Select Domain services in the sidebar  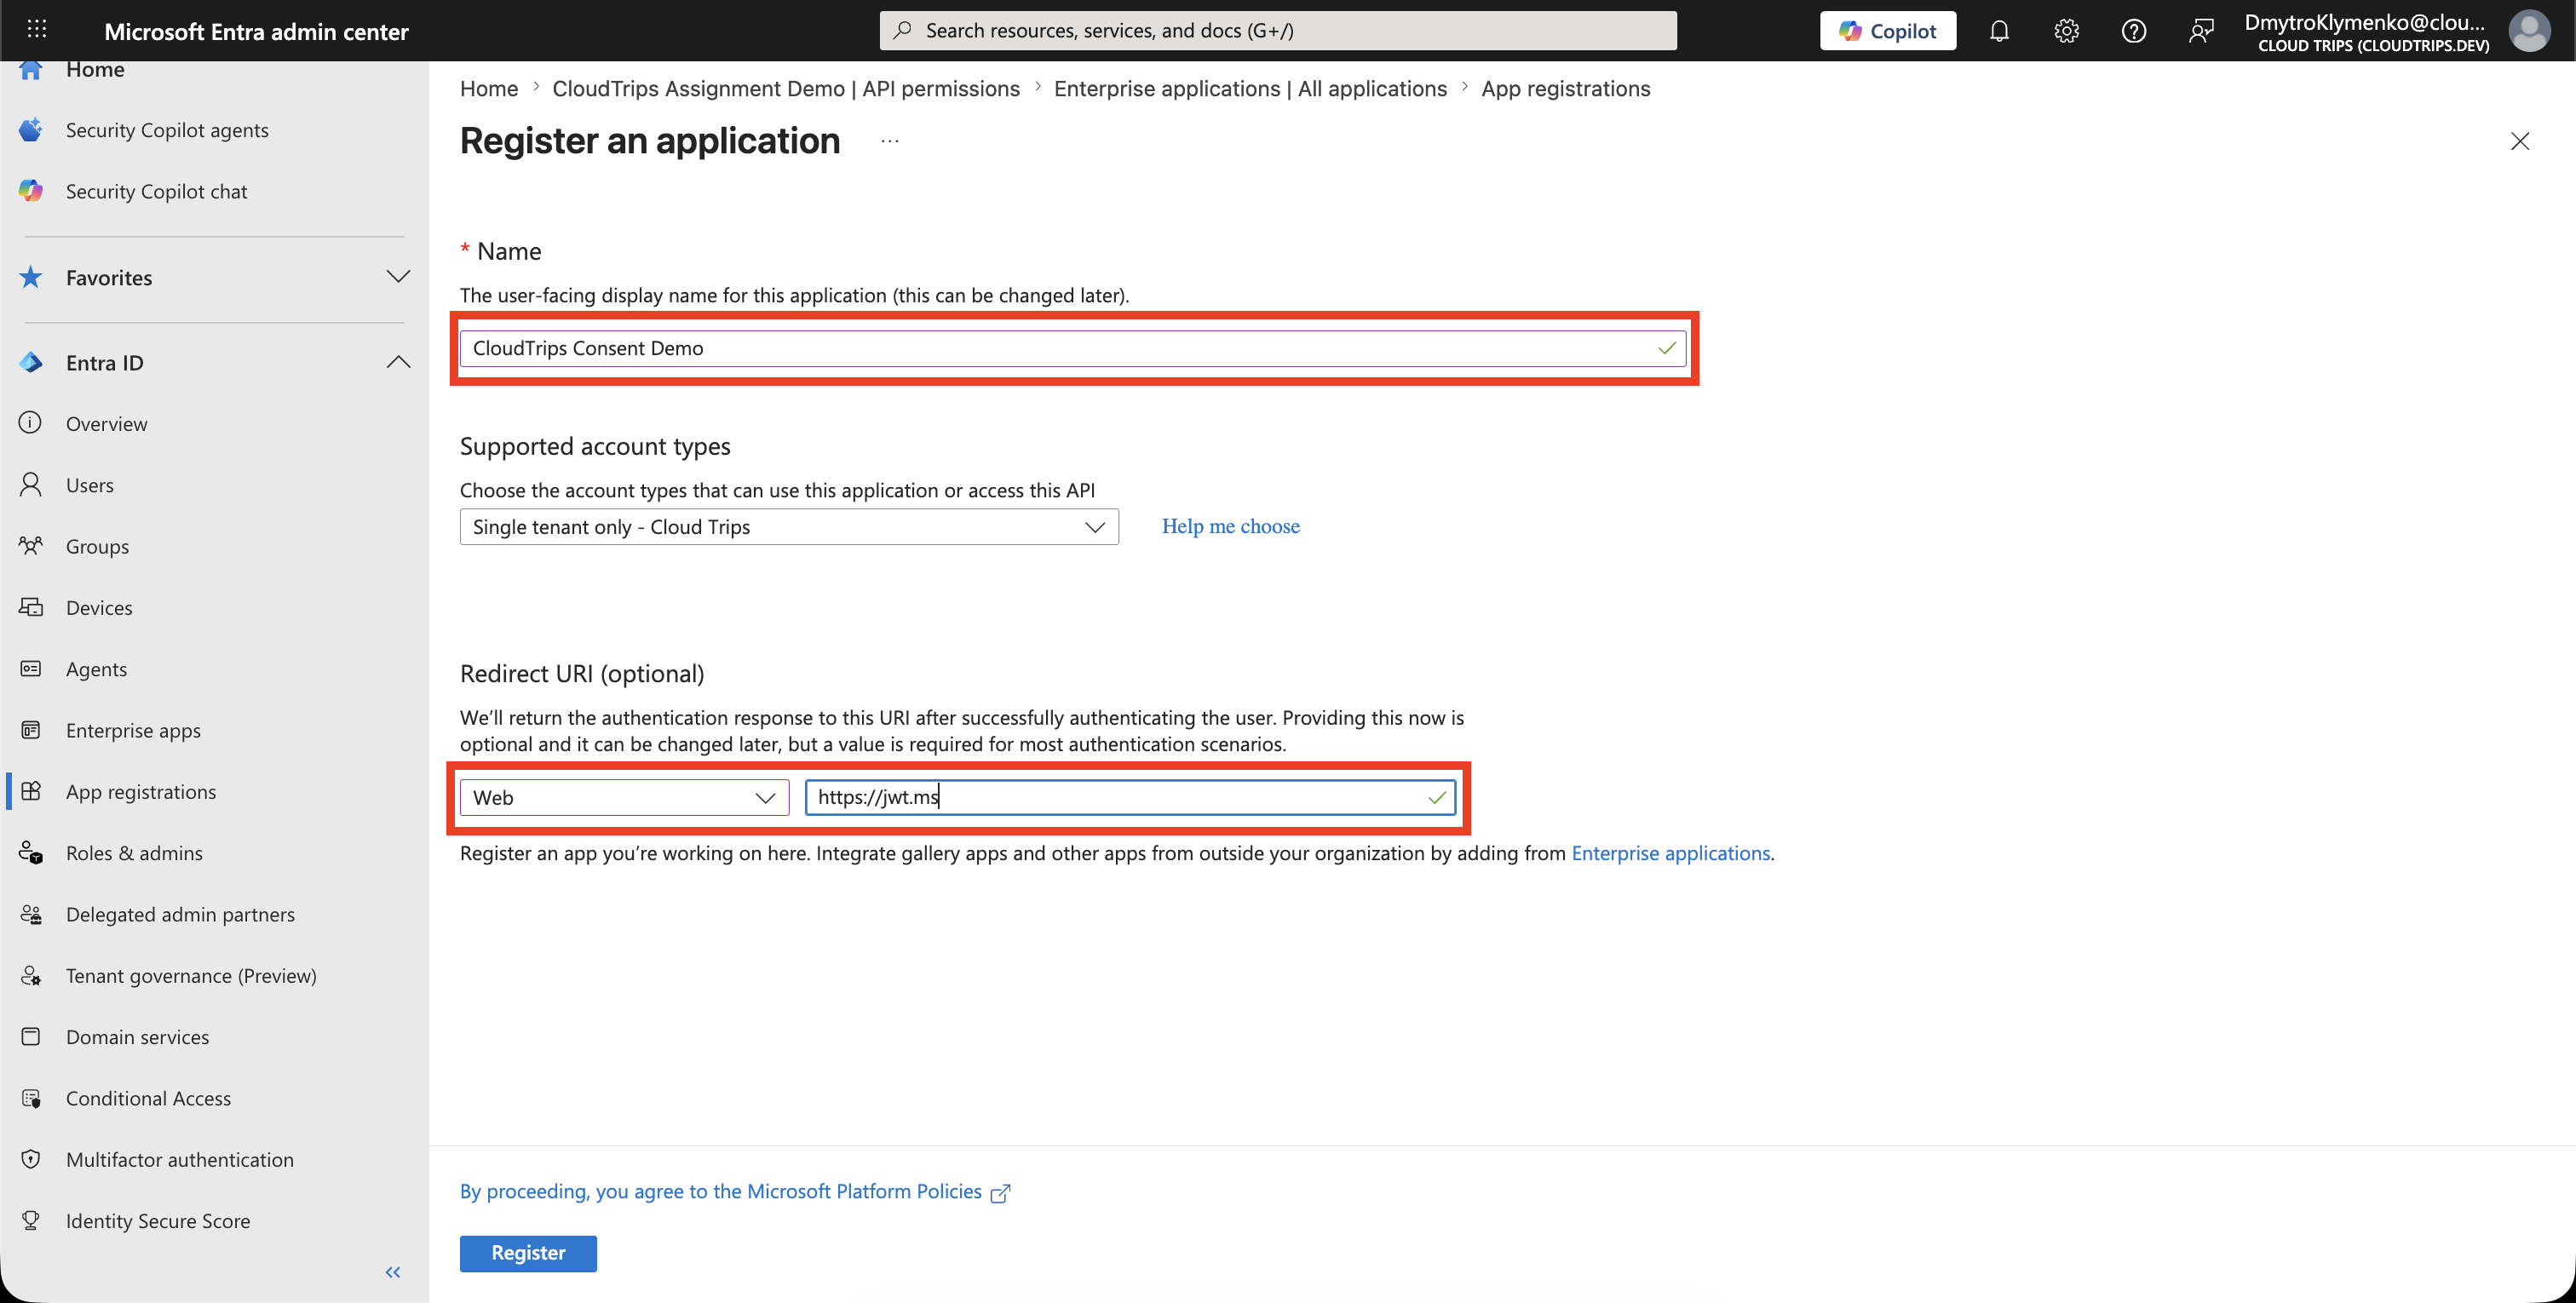[x=138, y=1037]
